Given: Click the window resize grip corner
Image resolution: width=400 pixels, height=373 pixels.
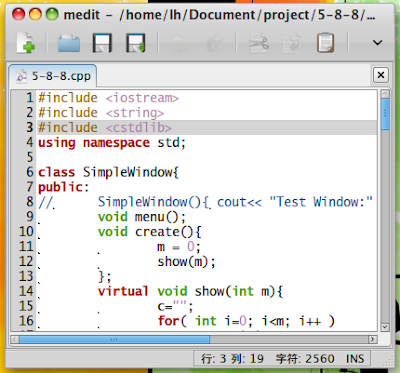Looking at the screenshot, I should (x=389, y=361).
